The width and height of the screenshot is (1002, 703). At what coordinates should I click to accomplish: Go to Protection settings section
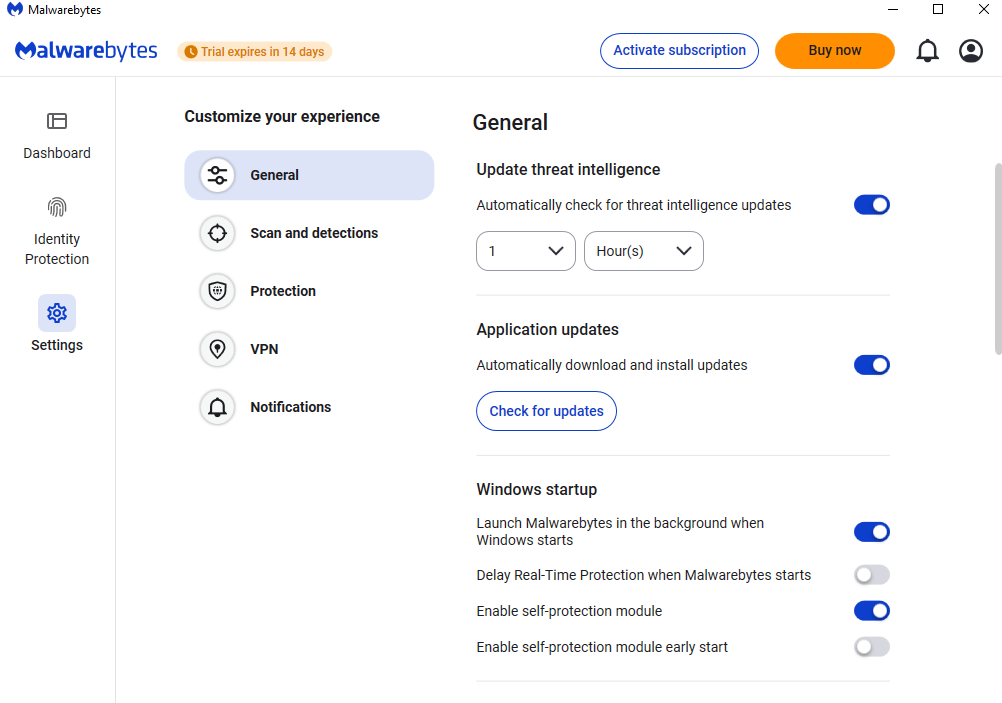pyautogui.click(x=309, y=291)
